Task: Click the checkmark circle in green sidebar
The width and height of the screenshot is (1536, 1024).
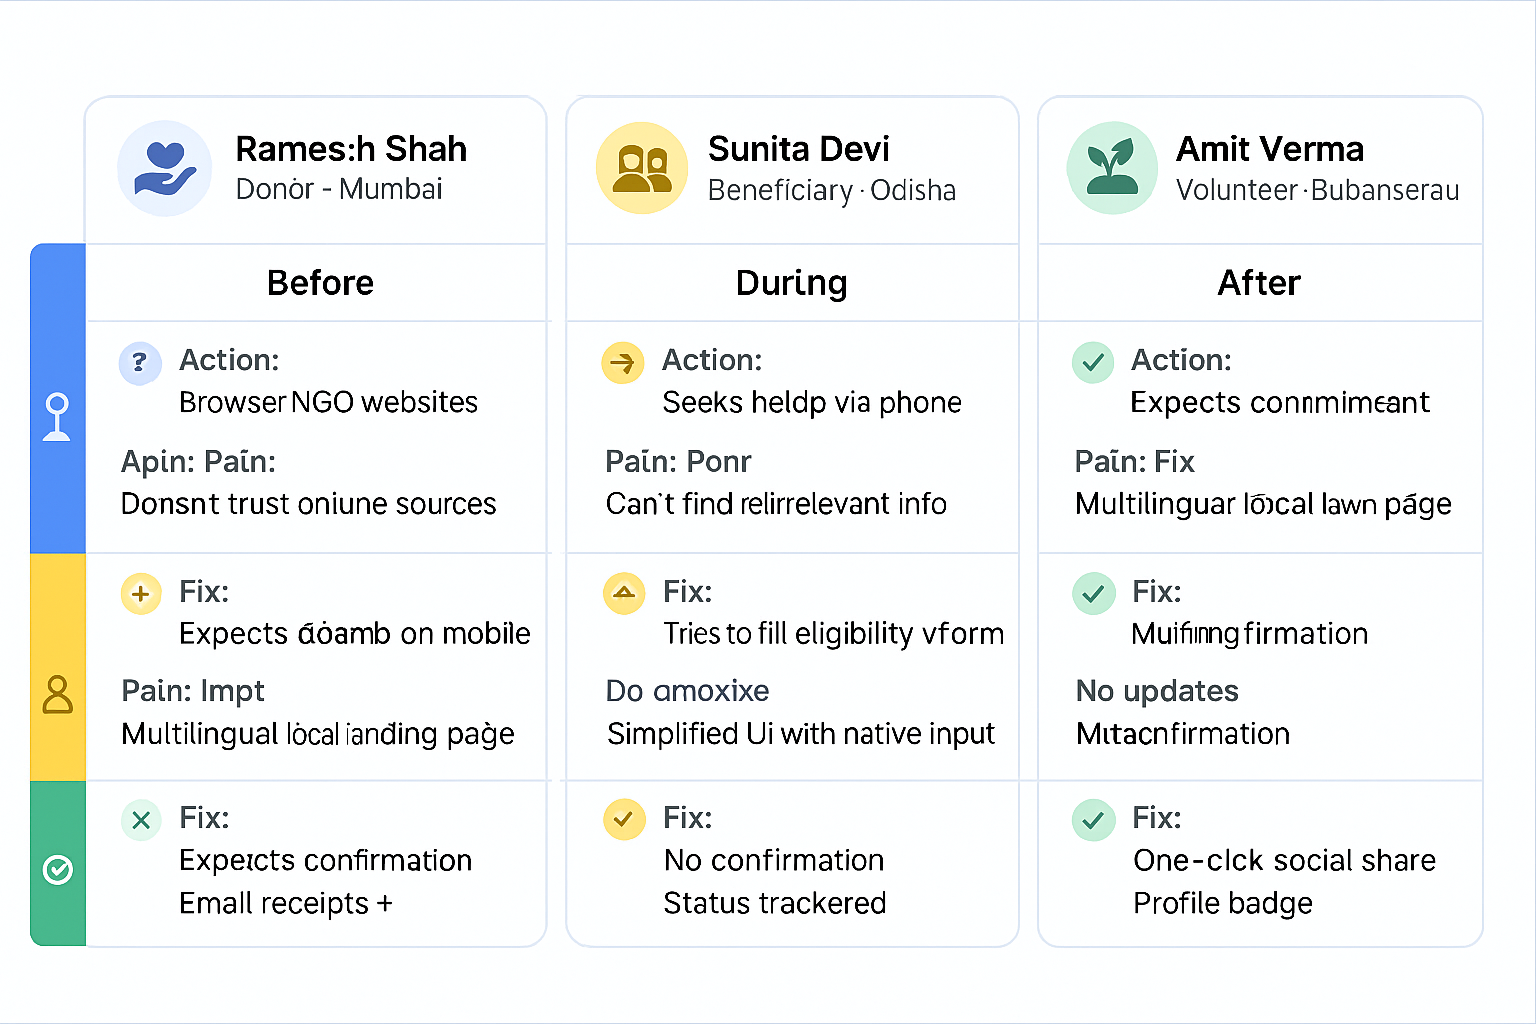Action: coord(58,870)
